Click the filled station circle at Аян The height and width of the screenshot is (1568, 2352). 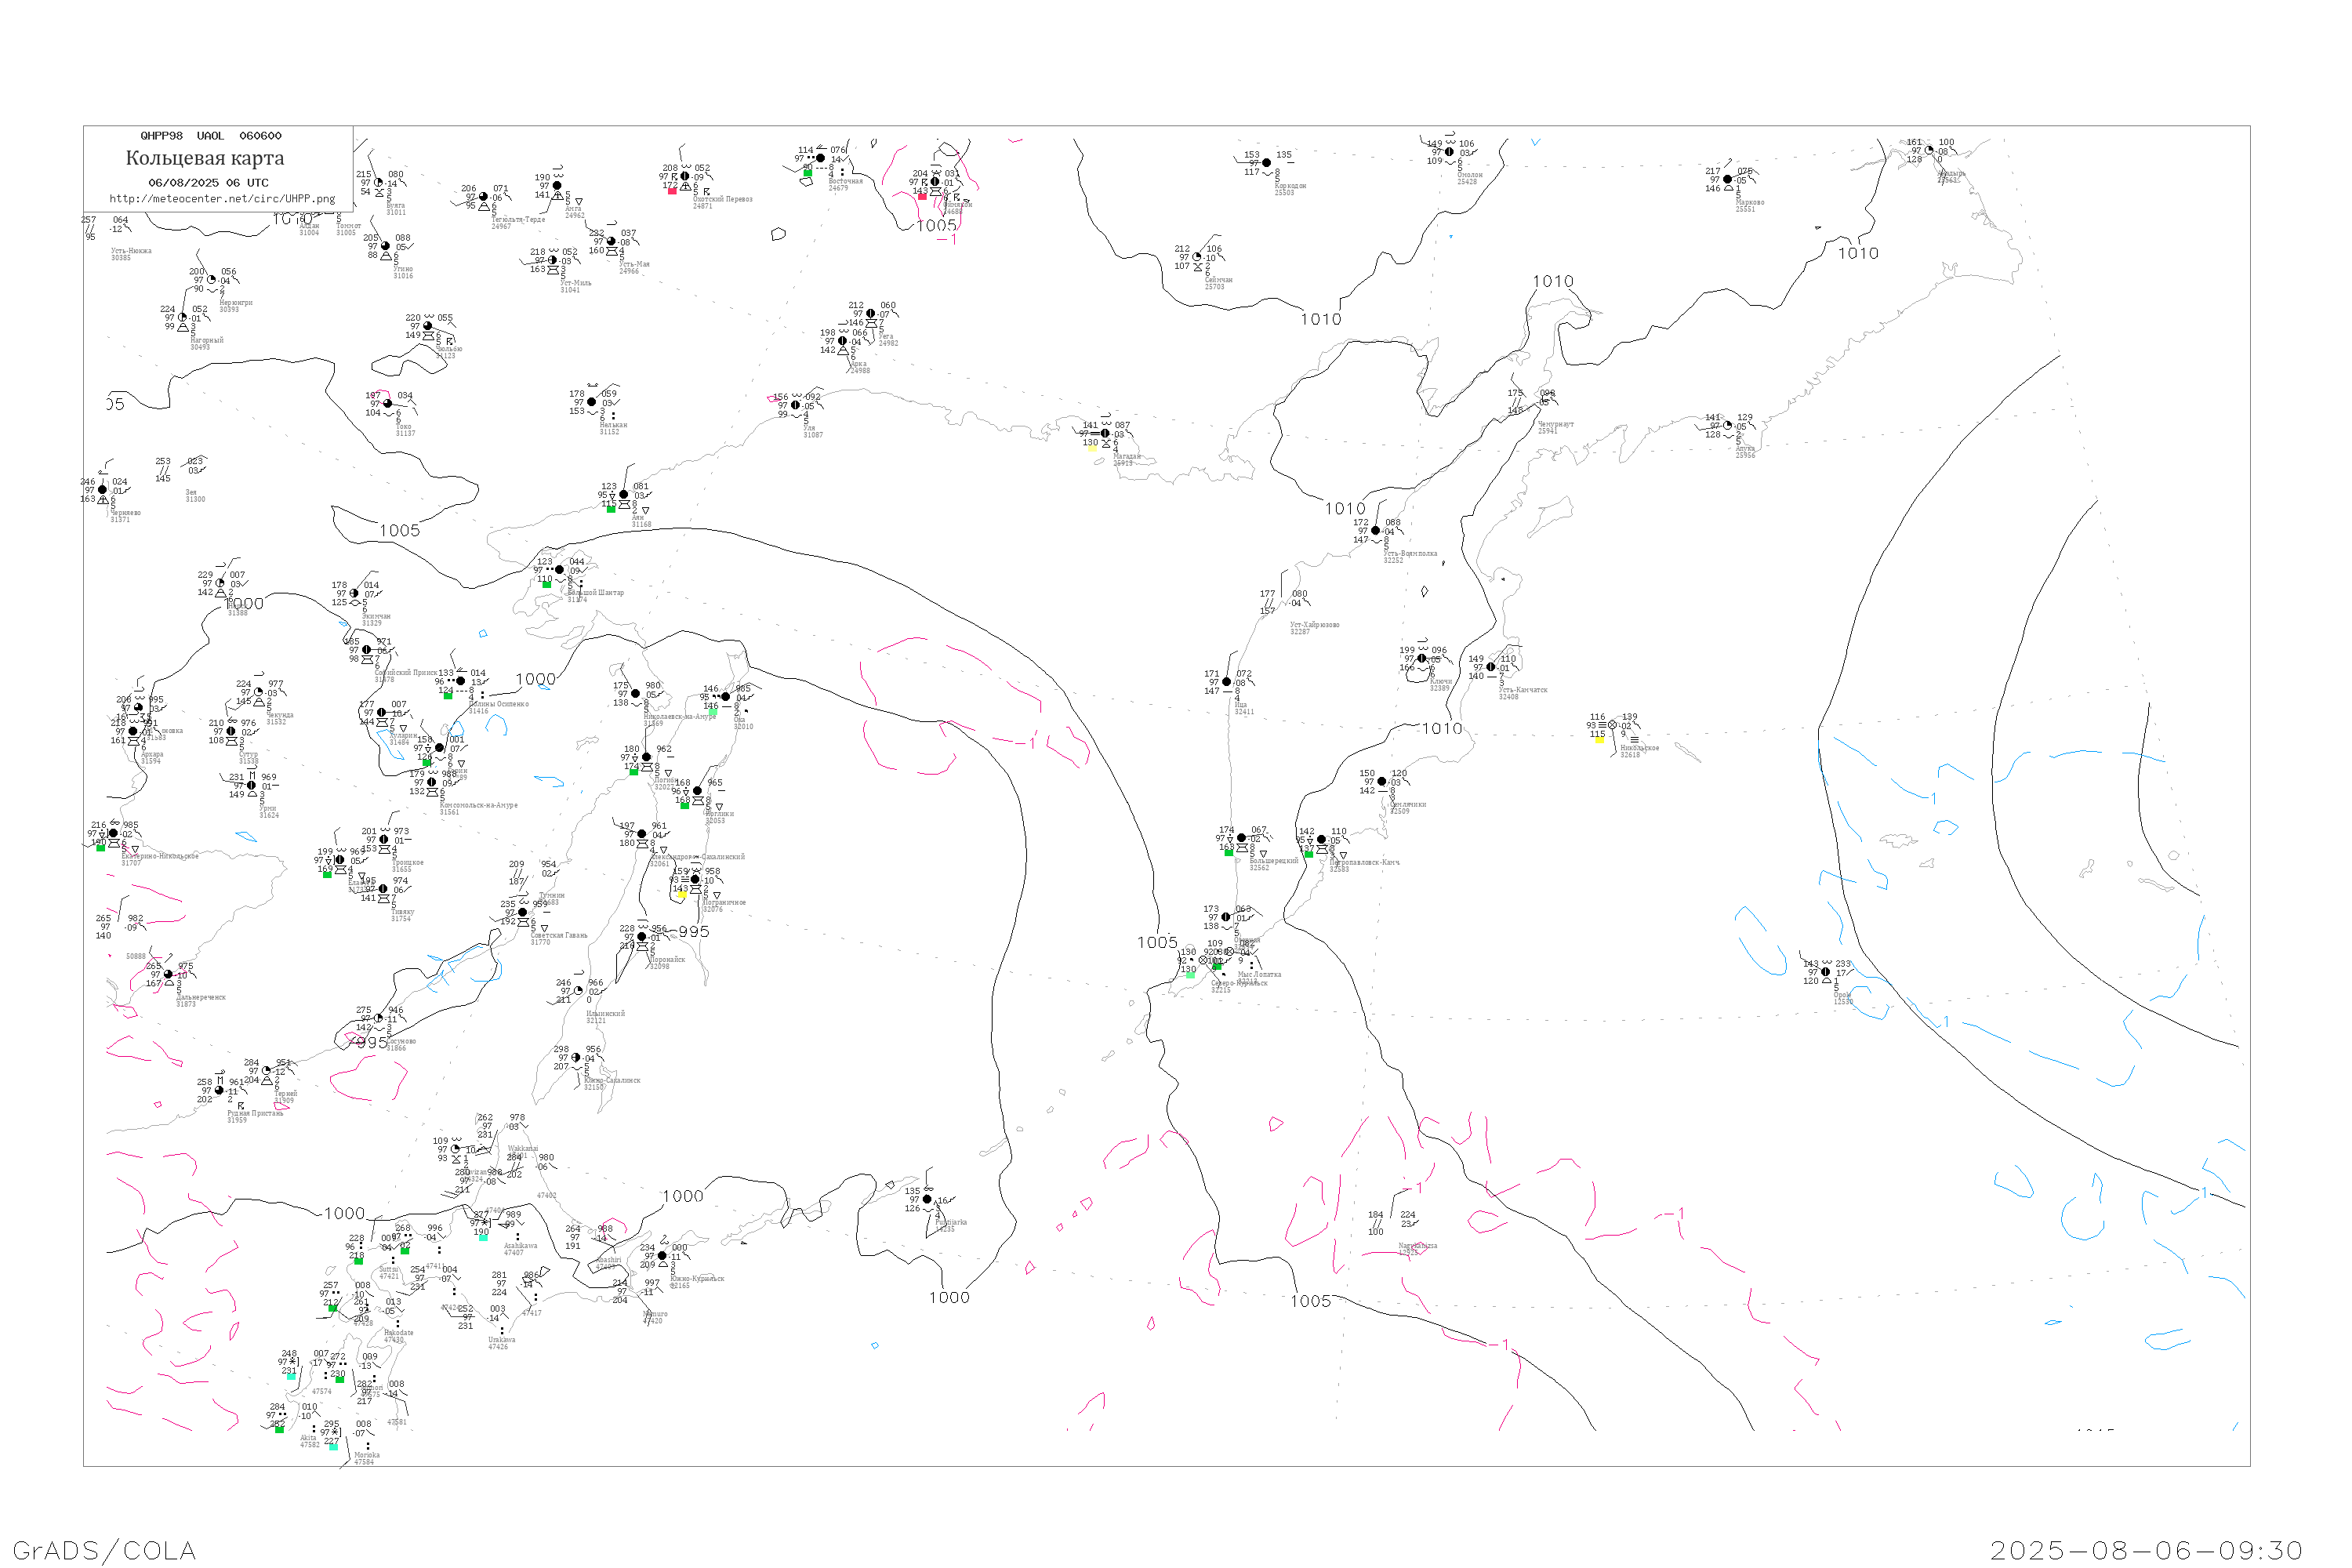(x=624, y=495)
